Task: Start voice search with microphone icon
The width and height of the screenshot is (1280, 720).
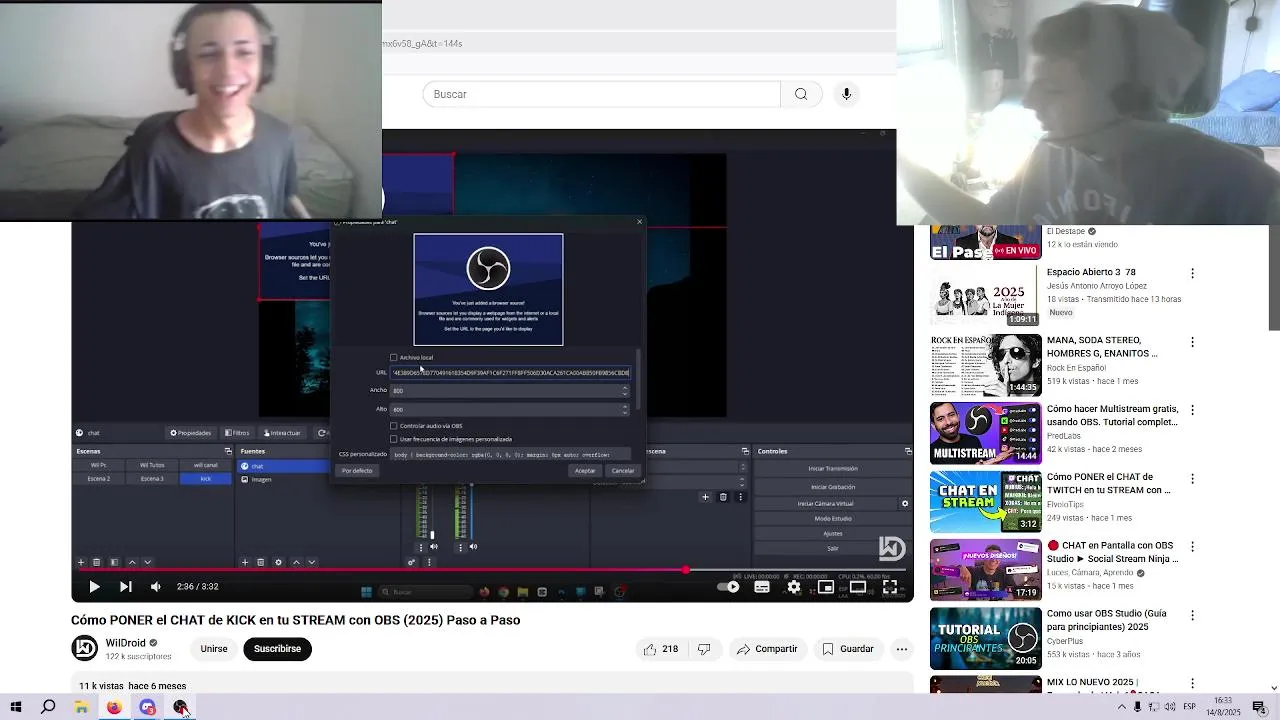Action: 846,94
